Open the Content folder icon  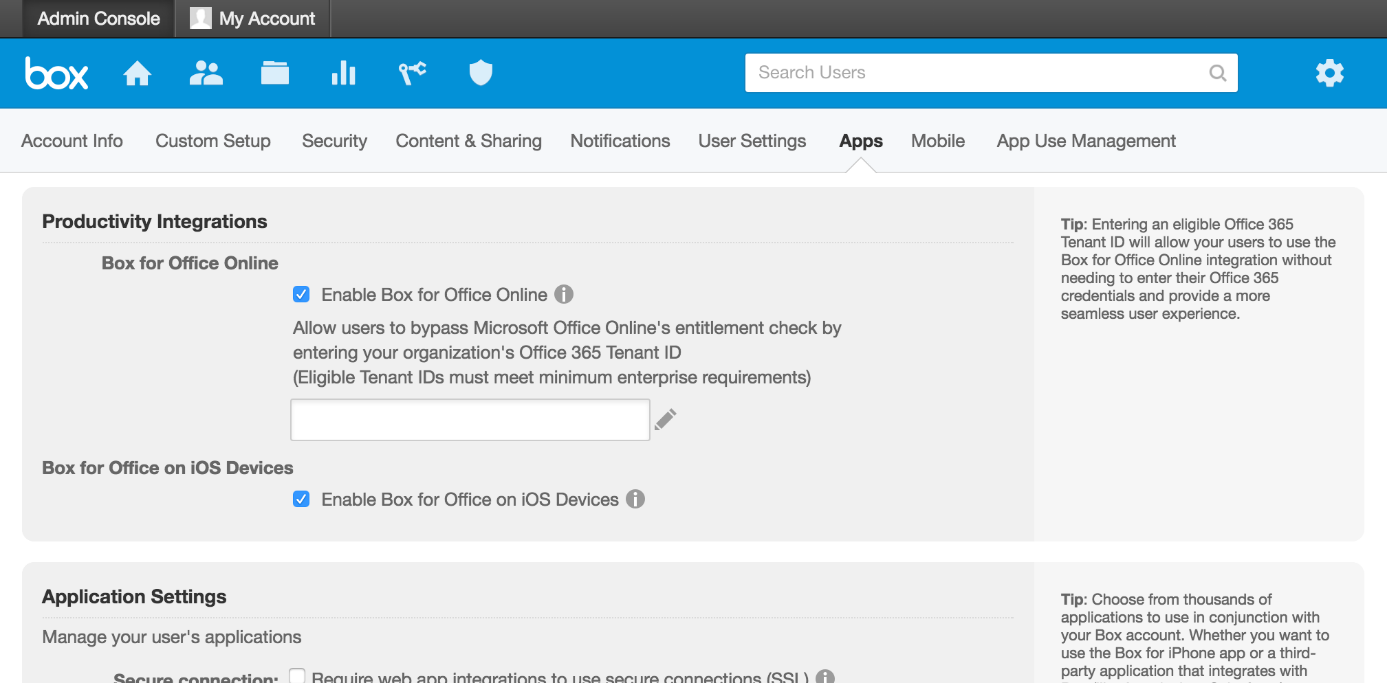[274, 73]
